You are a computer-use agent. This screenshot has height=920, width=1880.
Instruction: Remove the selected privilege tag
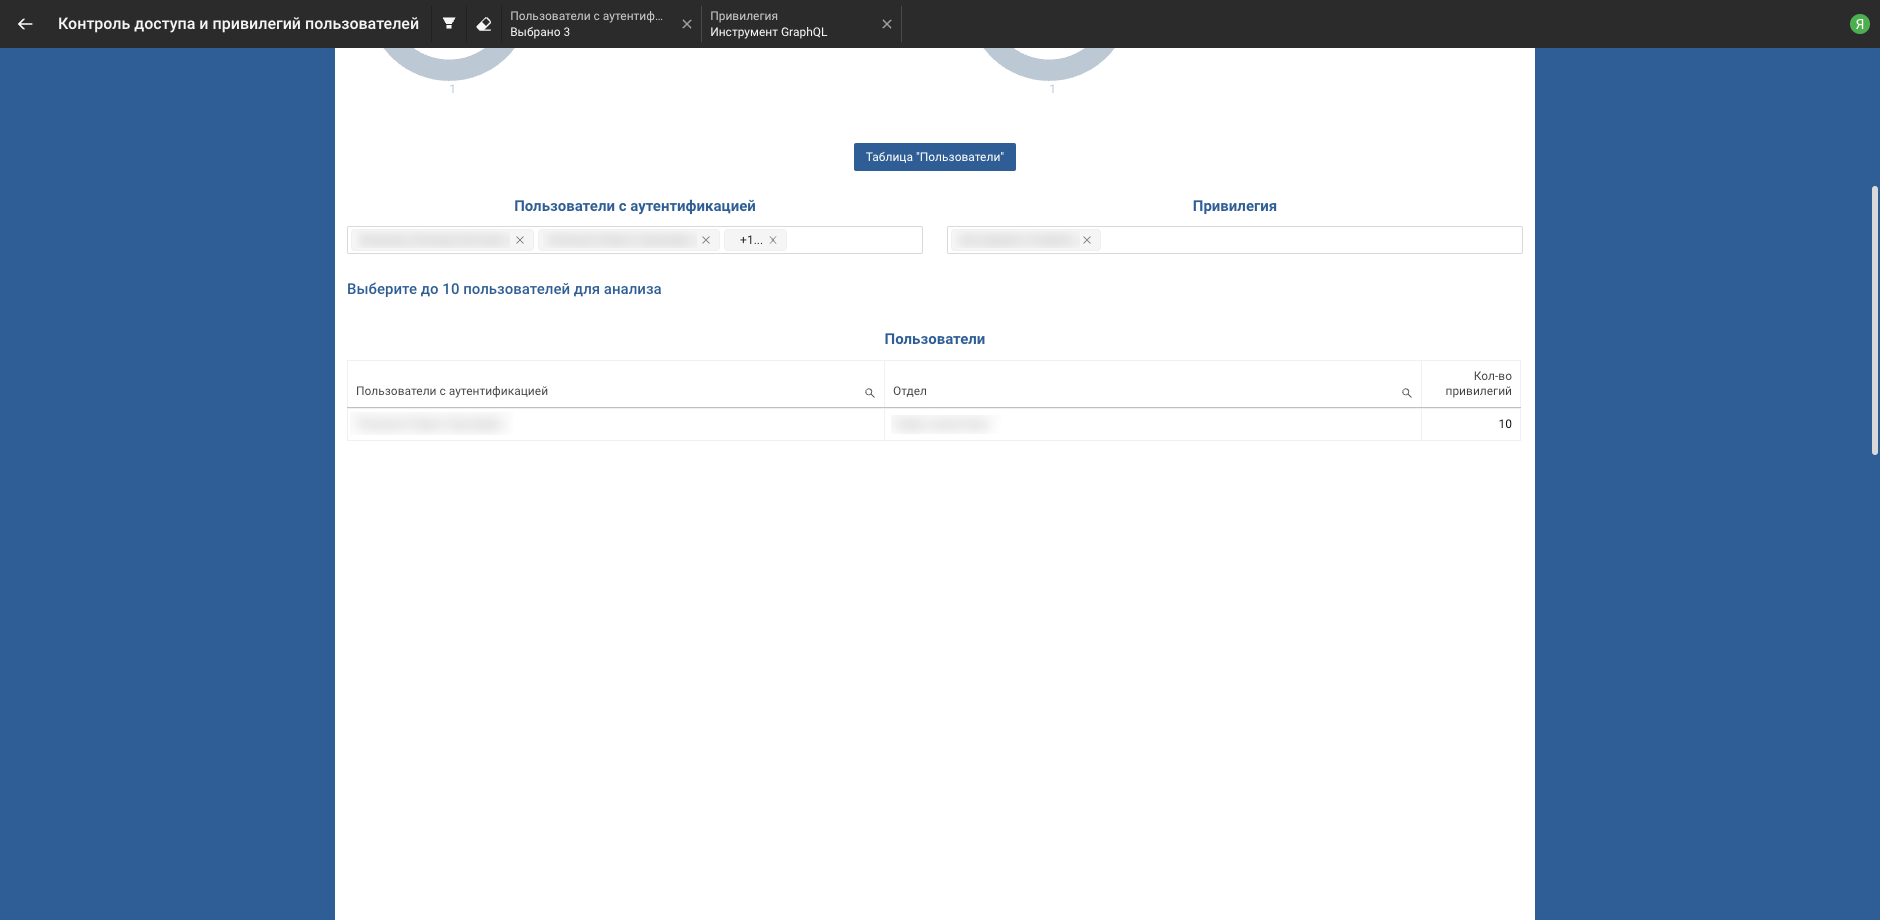tap(1087, 240)
